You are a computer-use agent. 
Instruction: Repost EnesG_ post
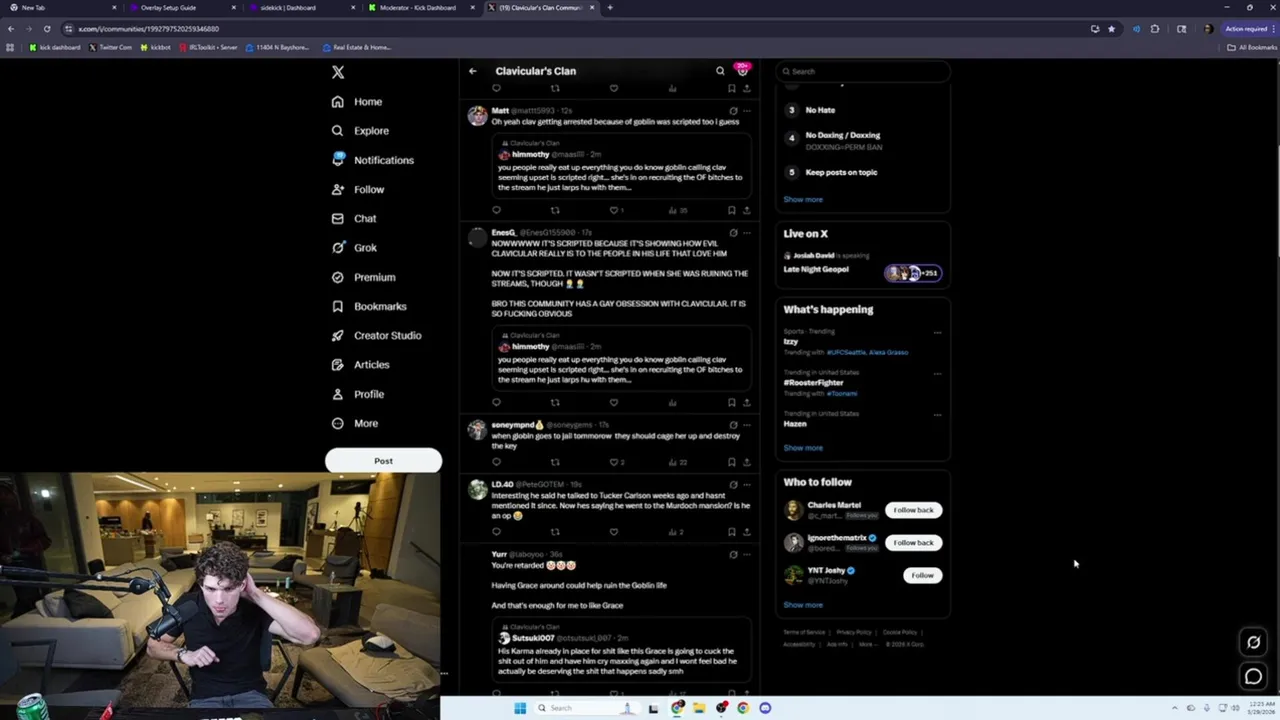pos(555,402)
